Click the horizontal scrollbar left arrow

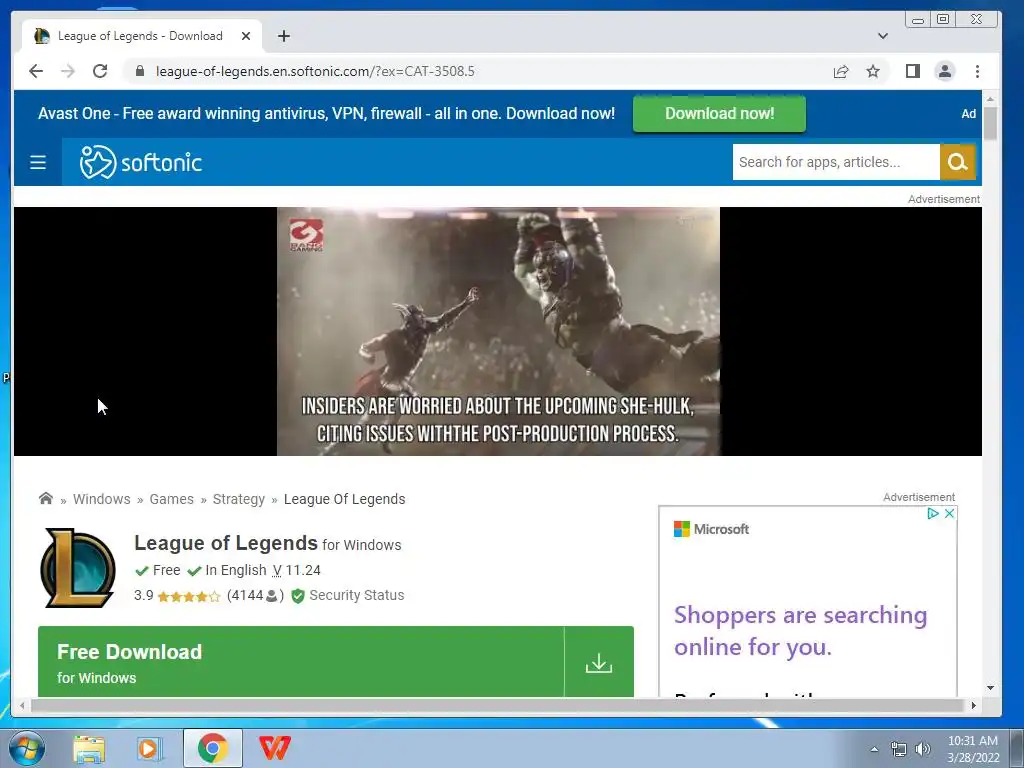(22, 705)
